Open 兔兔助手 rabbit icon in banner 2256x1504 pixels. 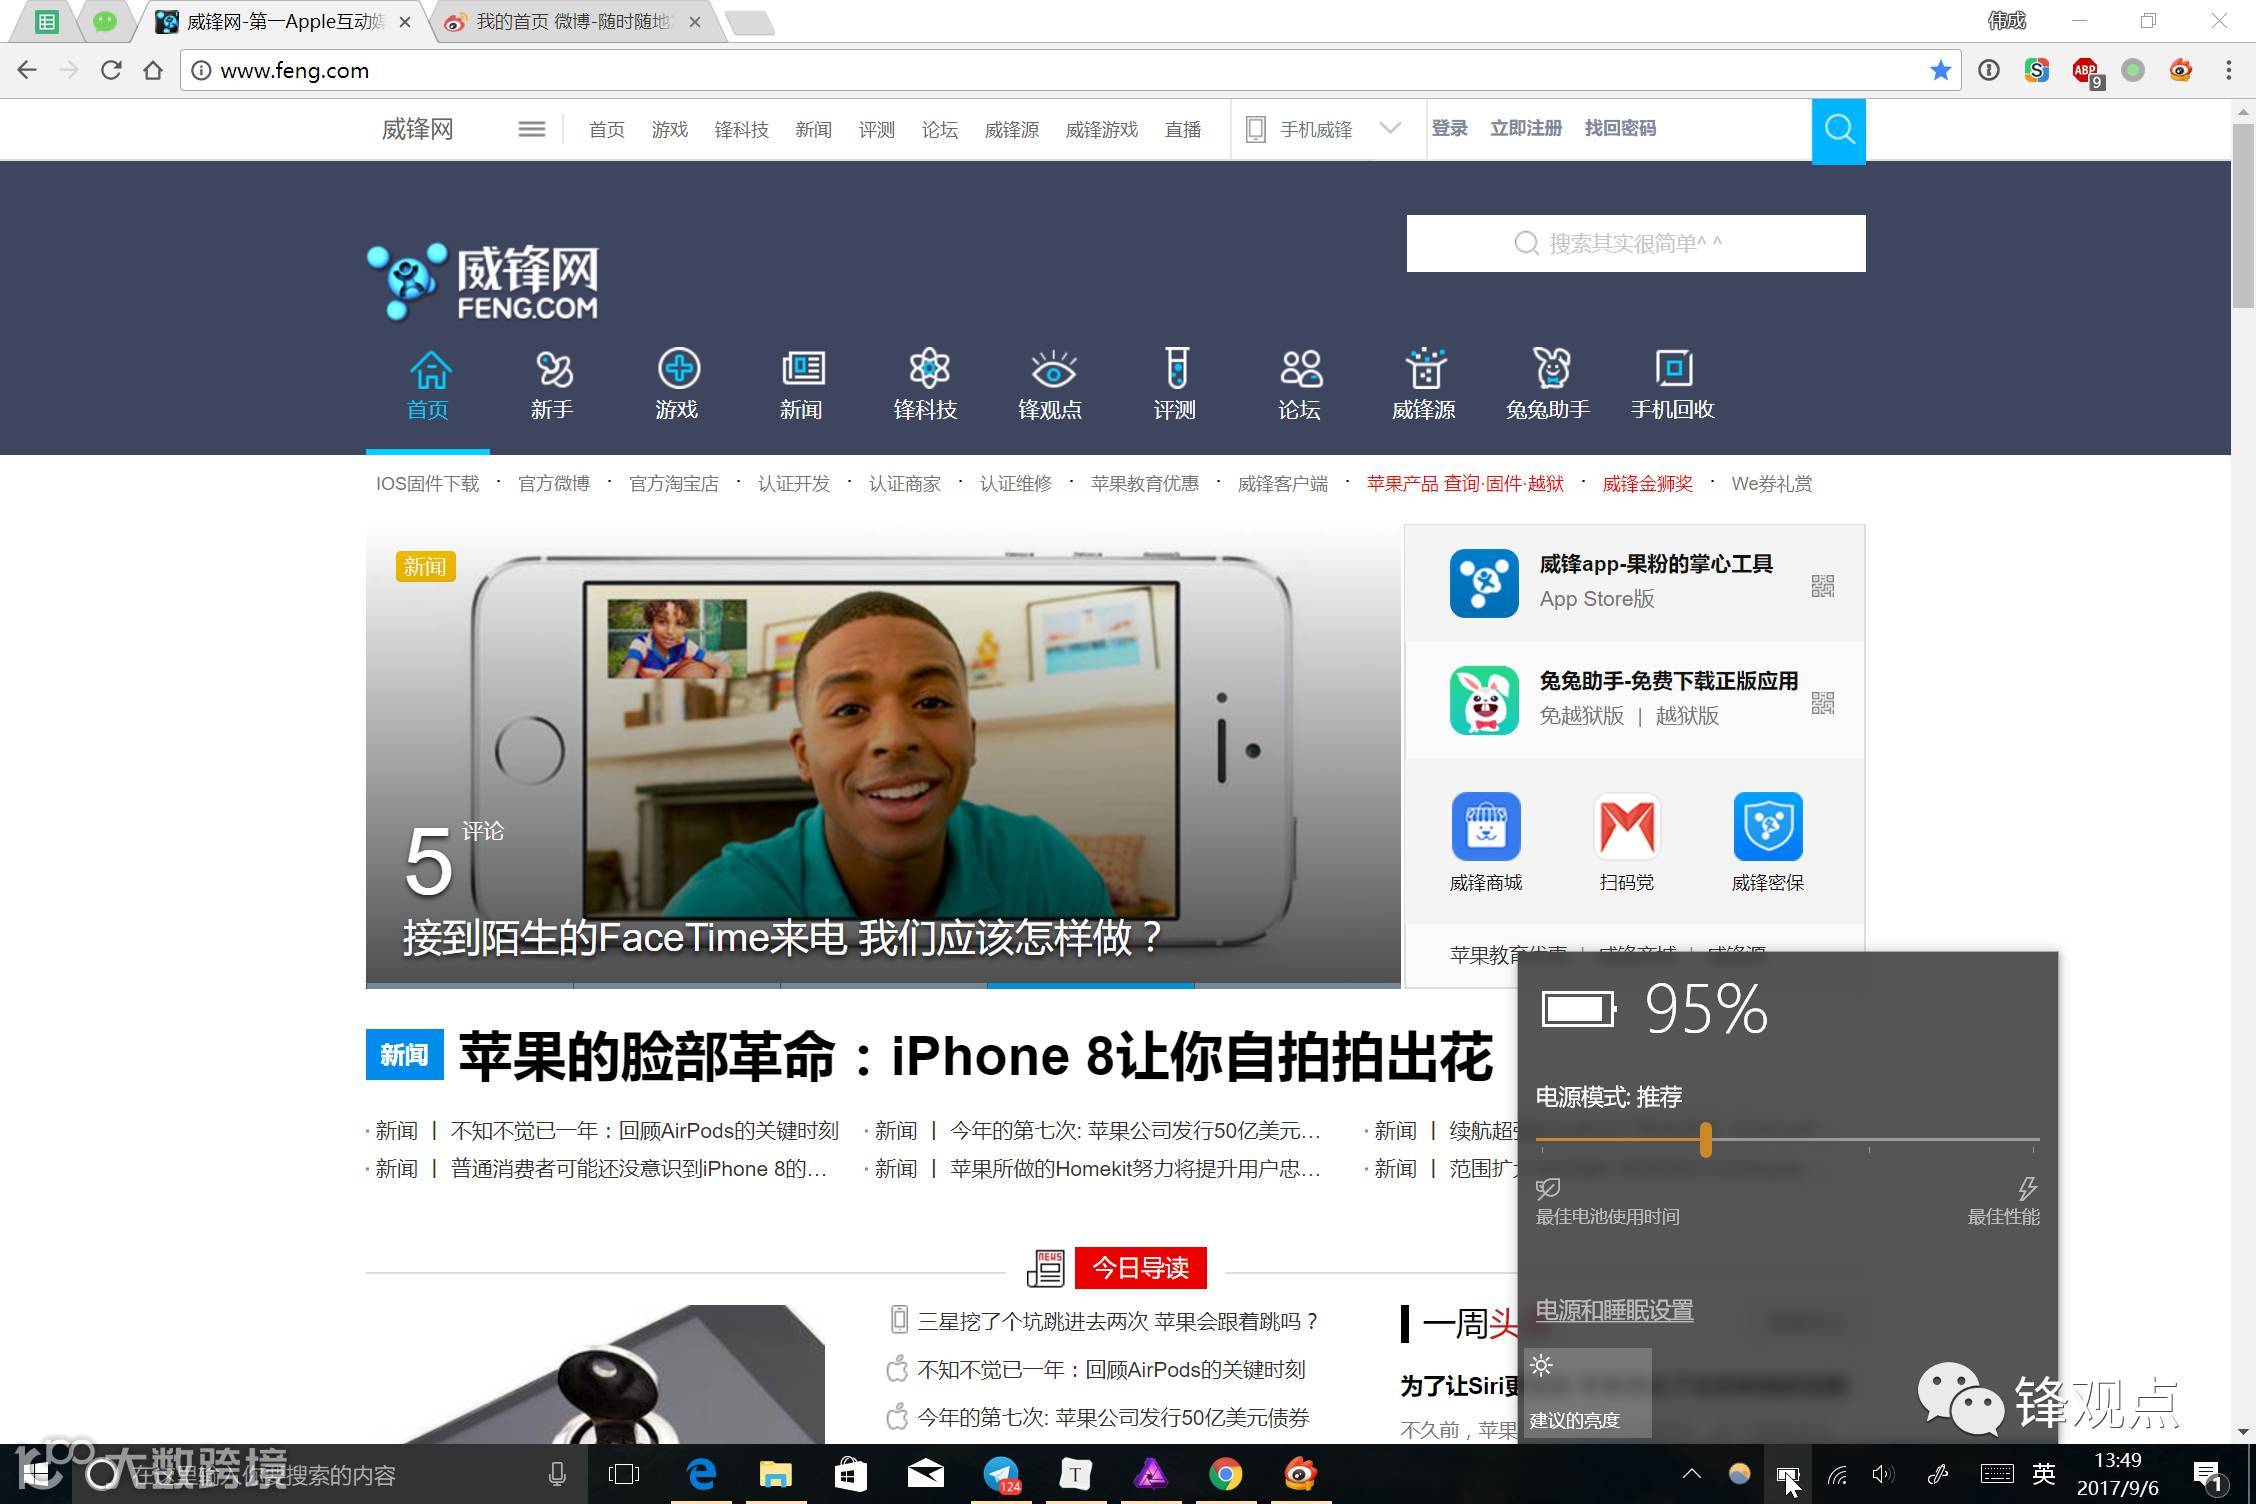pos(1549,369)
